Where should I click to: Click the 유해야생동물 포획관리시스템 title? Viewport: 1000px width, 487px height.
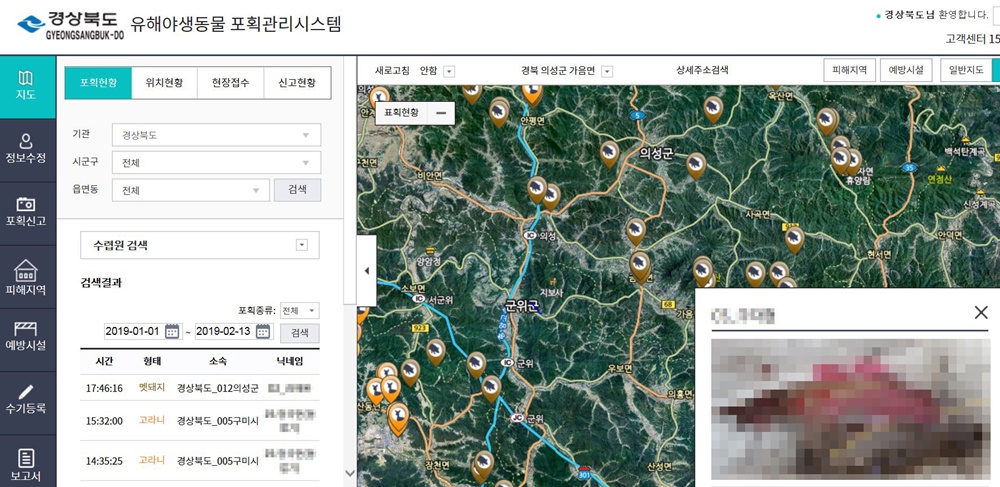(236, 24)
